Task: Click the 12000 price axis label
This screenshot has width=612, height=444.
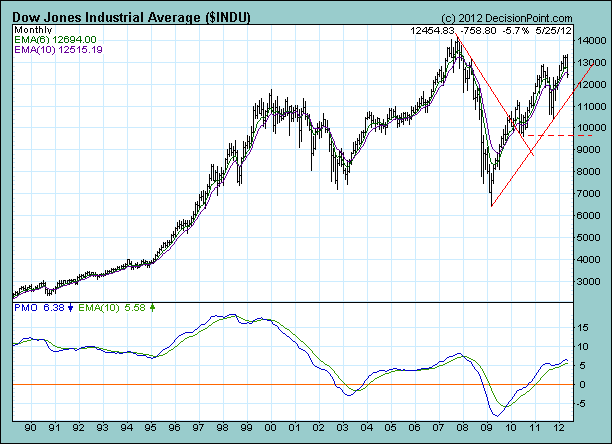Action: point(590,84)
